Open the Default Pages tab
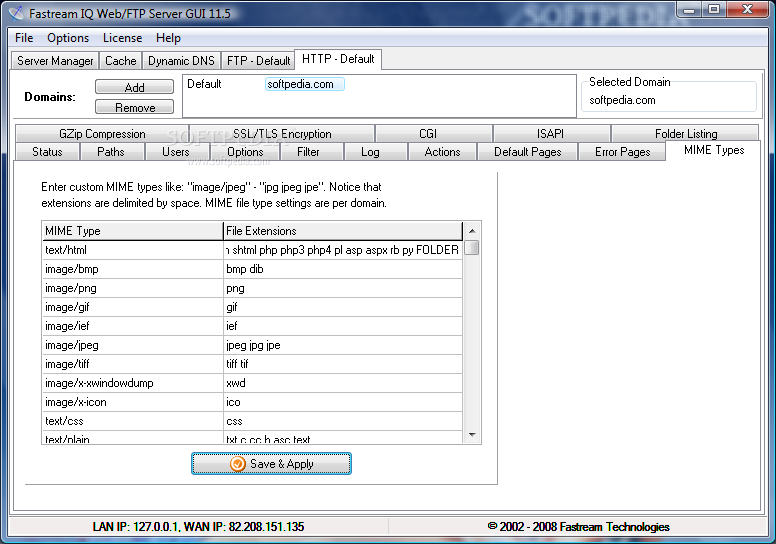This screenshot has height=544, width=776. (528, 151)
